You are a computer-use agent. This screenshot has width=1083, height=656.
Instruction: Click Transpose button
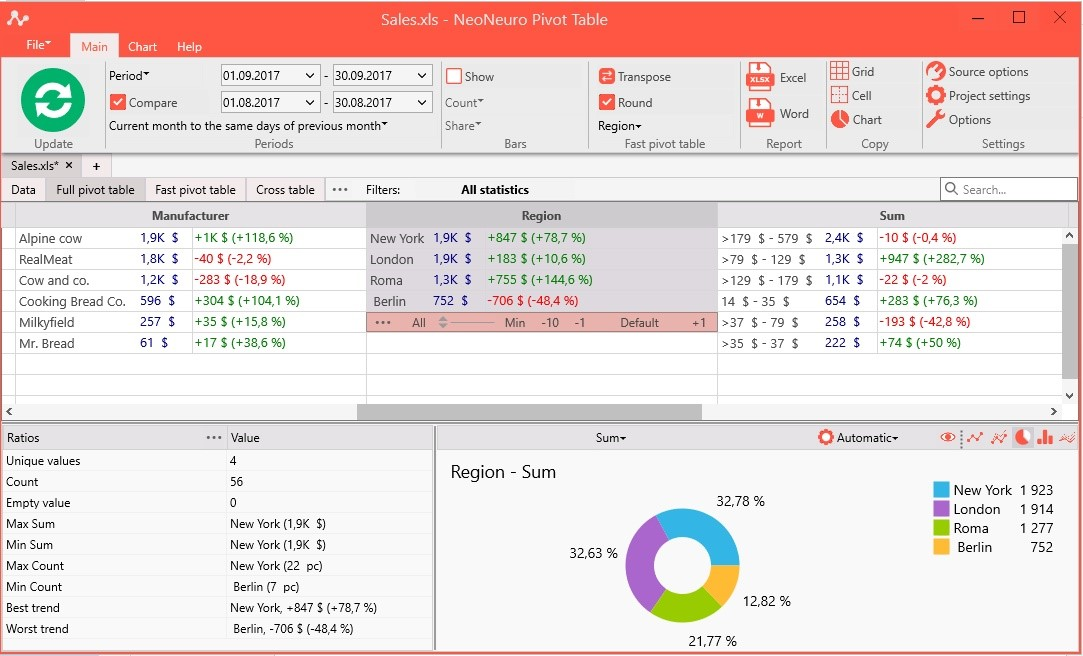tap(634, 76)
